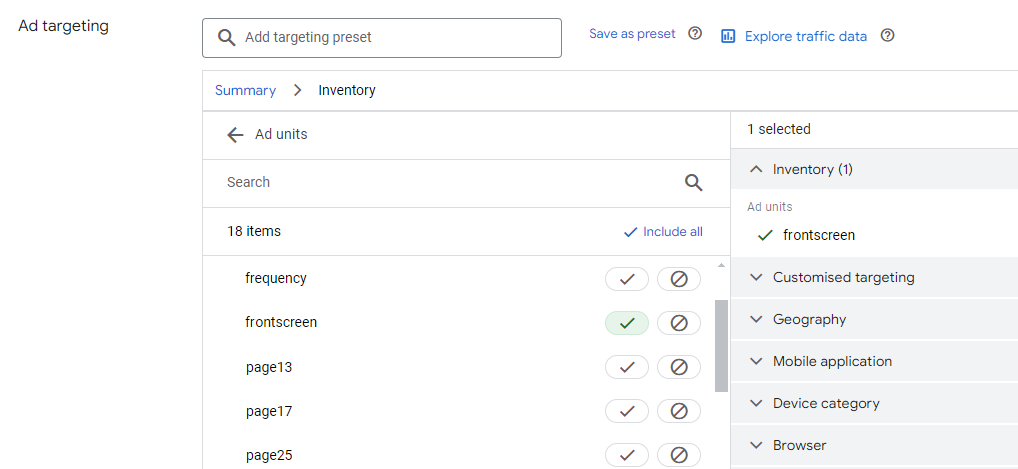1018x469 pixels.
Task: Open help icon beside Explore traffic data
Action: pos(887,35)
